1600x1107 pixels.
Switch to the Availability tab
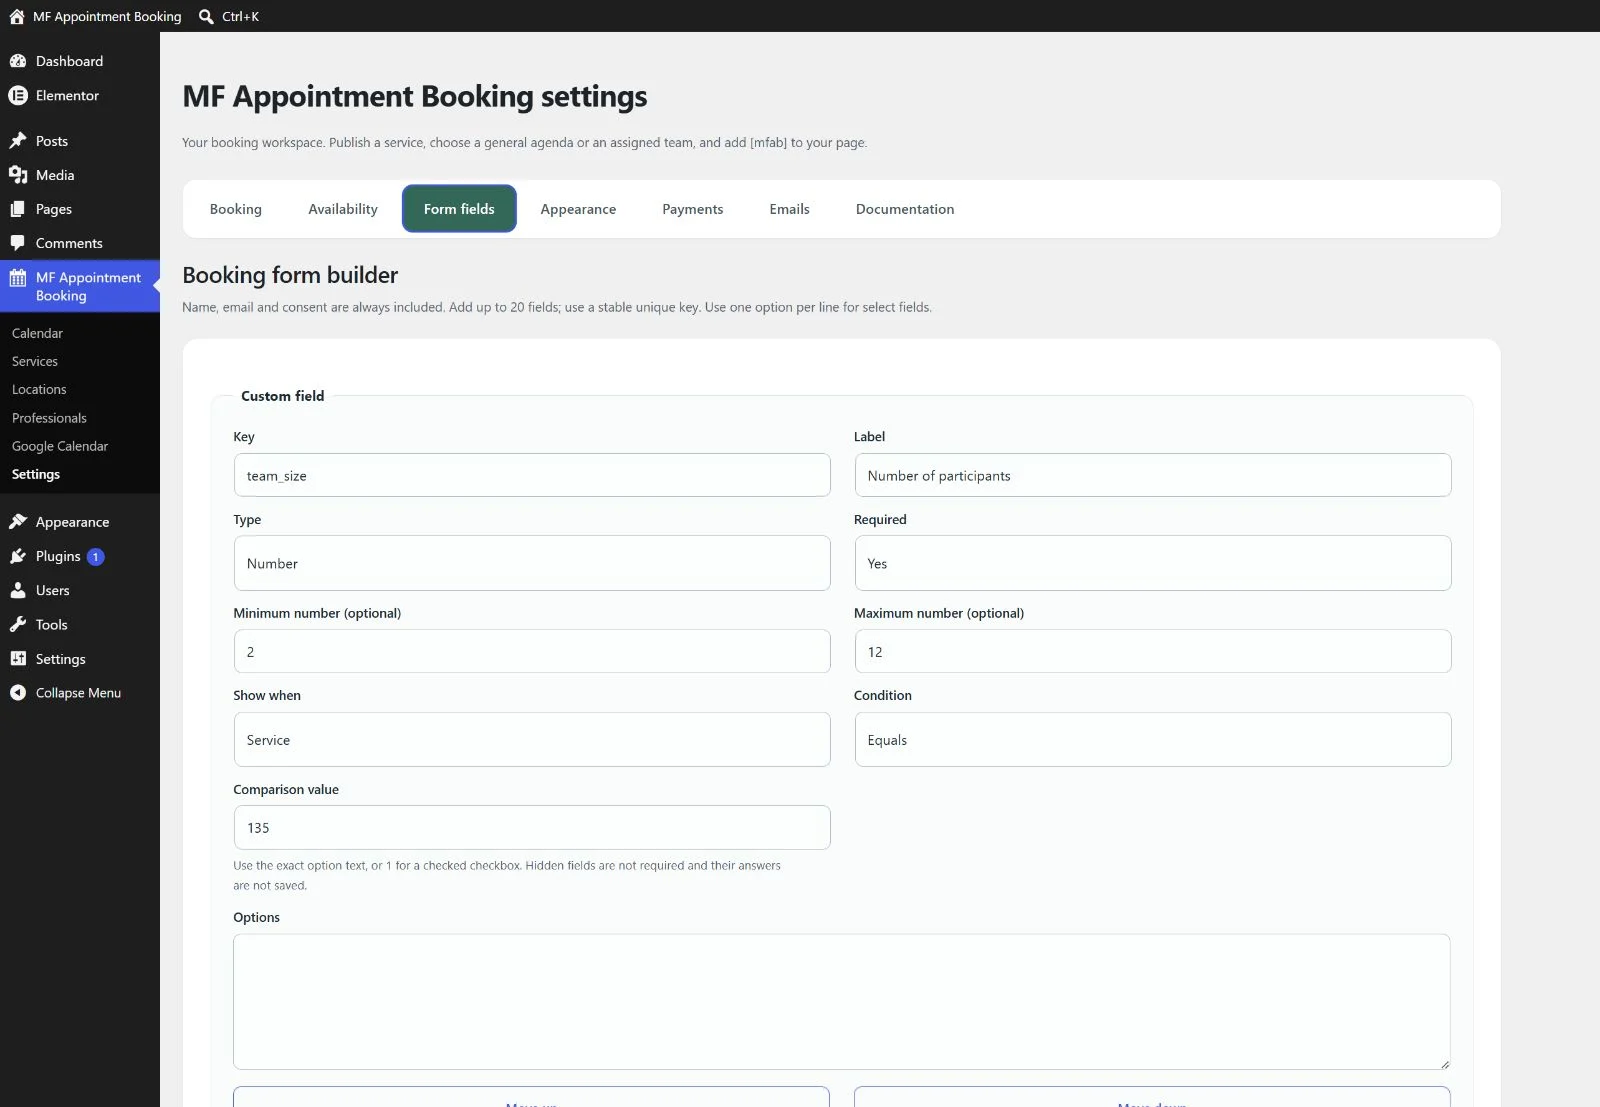(343, 209)
